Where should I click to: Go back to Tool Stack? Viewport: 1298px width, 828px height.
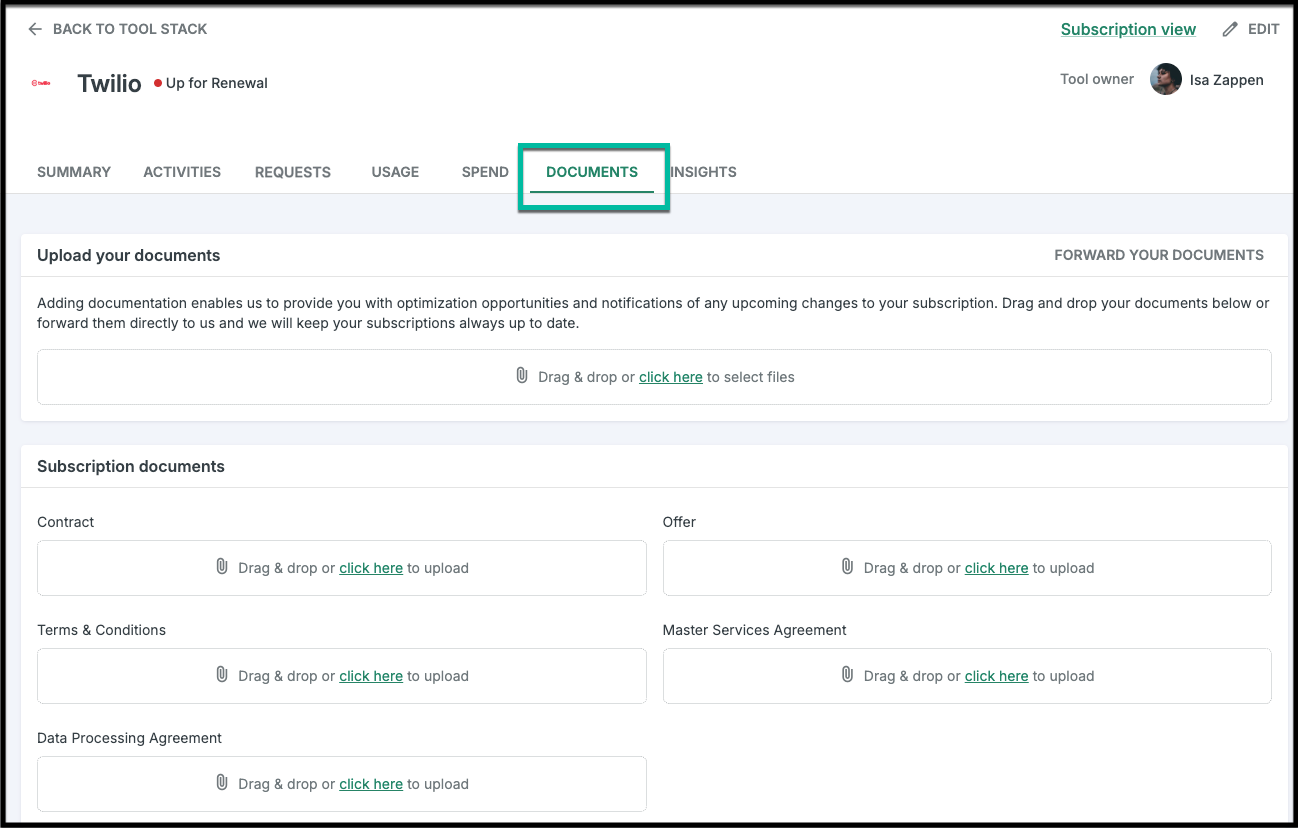click(118, 29)
